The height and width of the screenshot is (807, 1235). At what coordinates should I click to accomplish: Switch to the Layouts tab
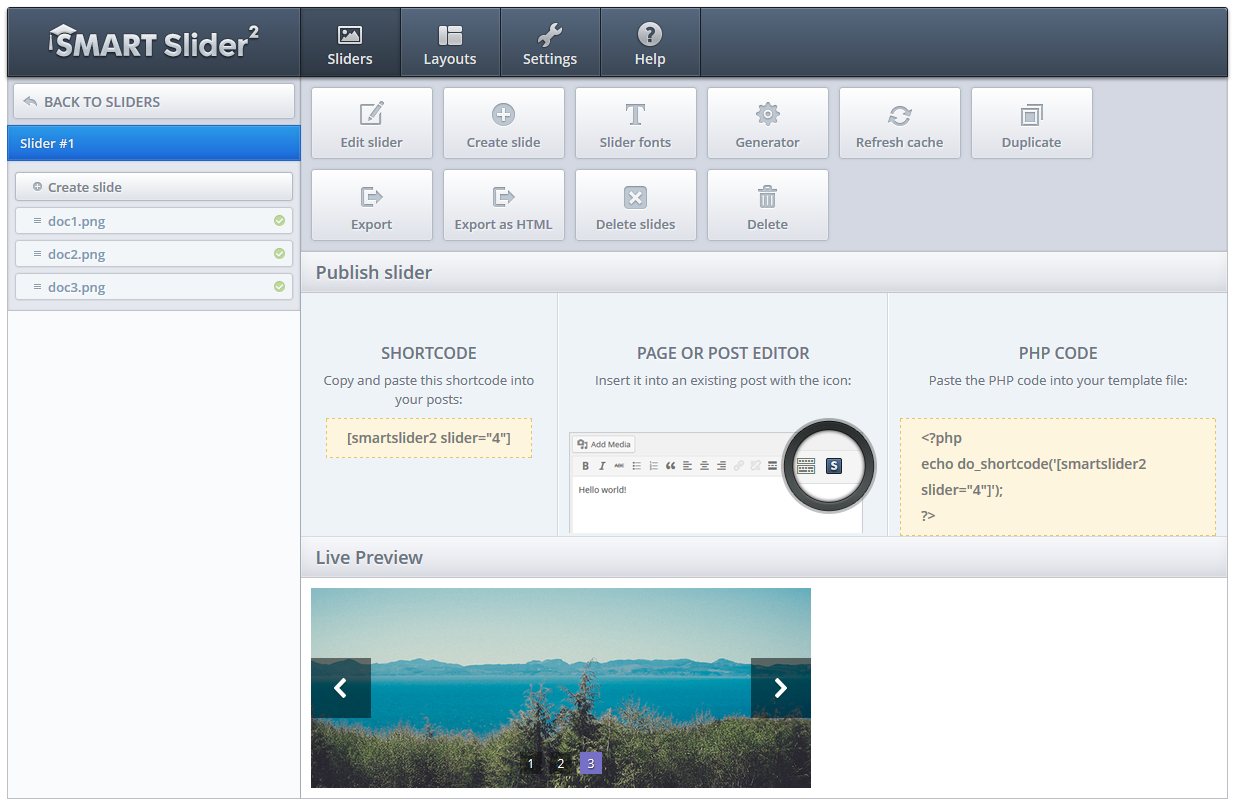tap(450, 43)
